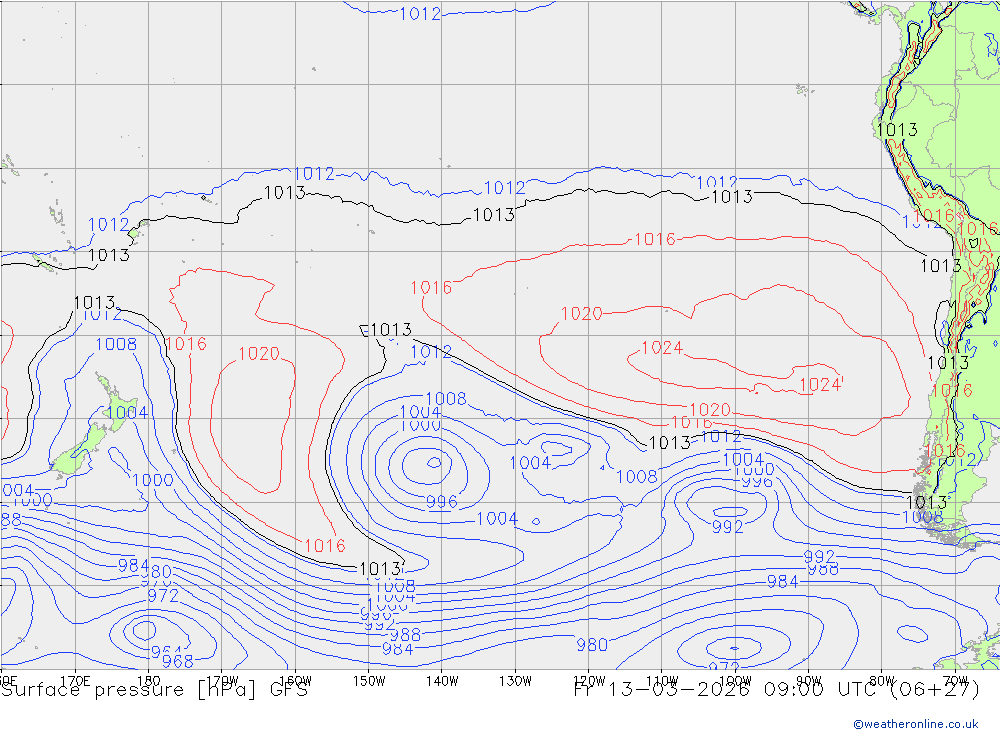Click the 120W longitude label
This screenshot has height=733, width=1000.
click(x=589, y=681)
